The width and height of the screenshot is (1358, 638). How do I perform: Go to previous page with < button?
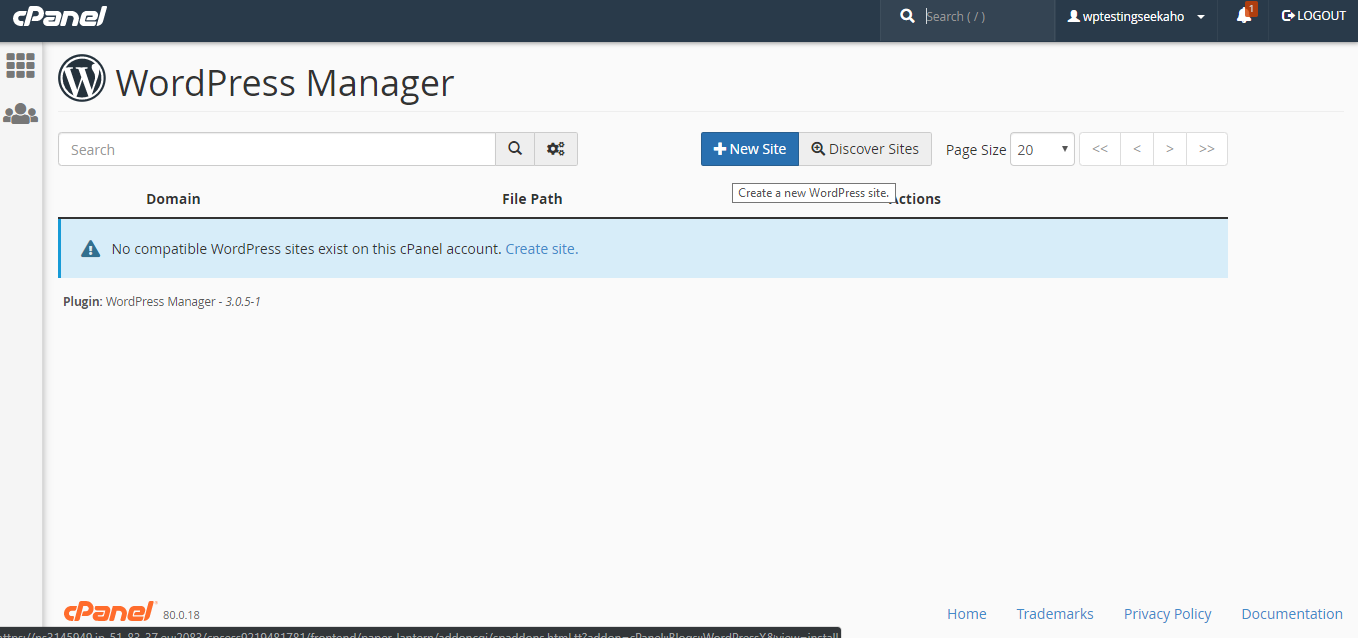(1137, 149)
